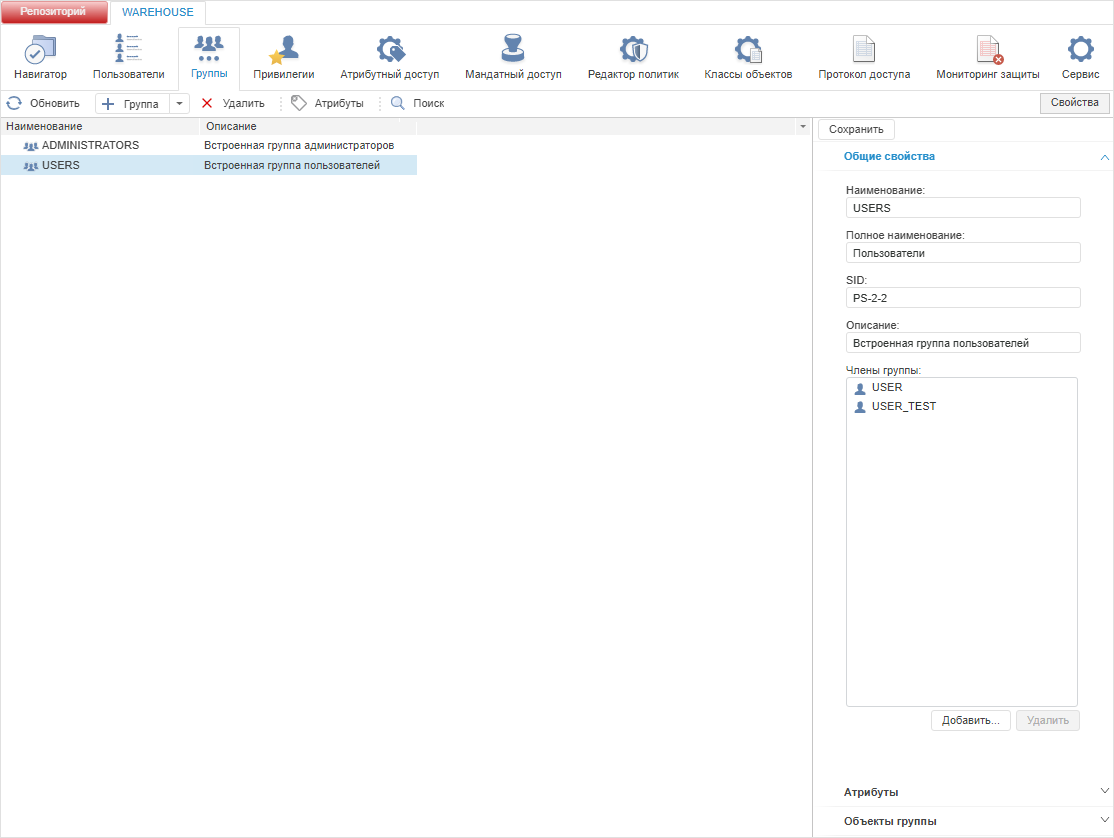
Task: Switch to the WAREHOUSE tab
Action: point(158,12)
